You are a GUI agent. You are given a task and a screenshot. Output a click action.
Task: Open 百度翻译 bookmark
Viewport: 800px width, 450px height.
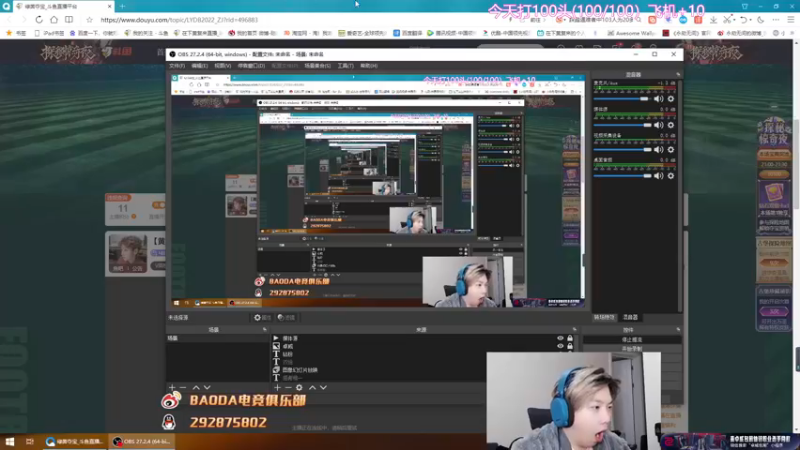pyautogui.click(x=407, y=33)
